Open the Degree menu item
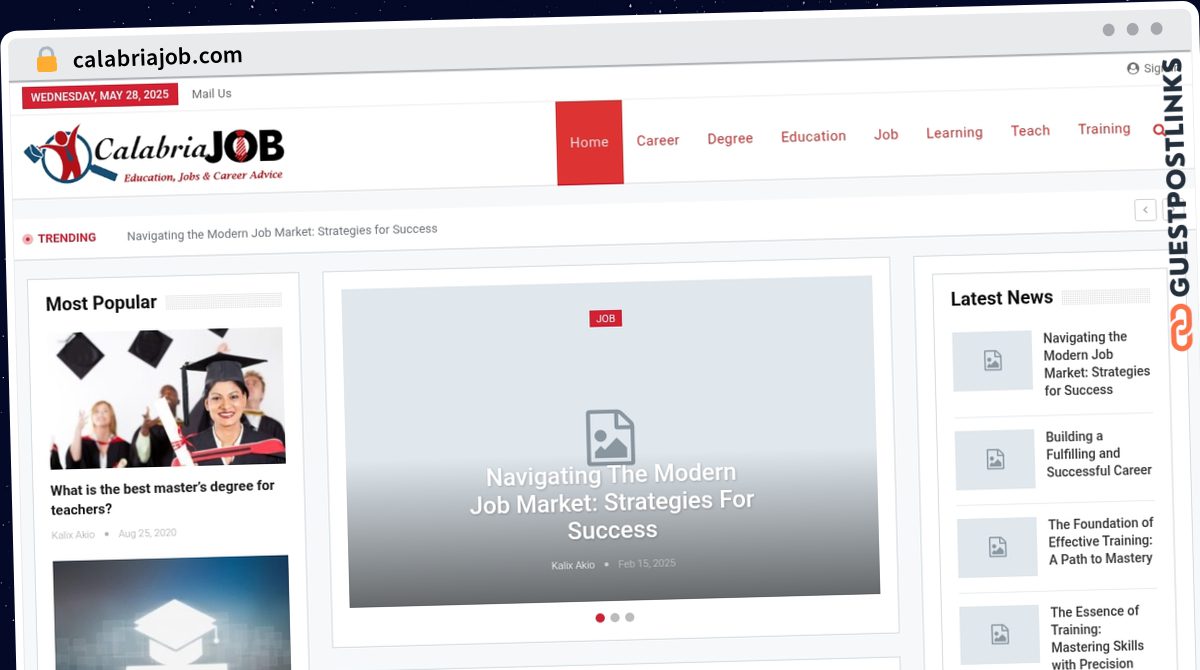This screenshot has width=1200, height=670. (x=730, y=138)
